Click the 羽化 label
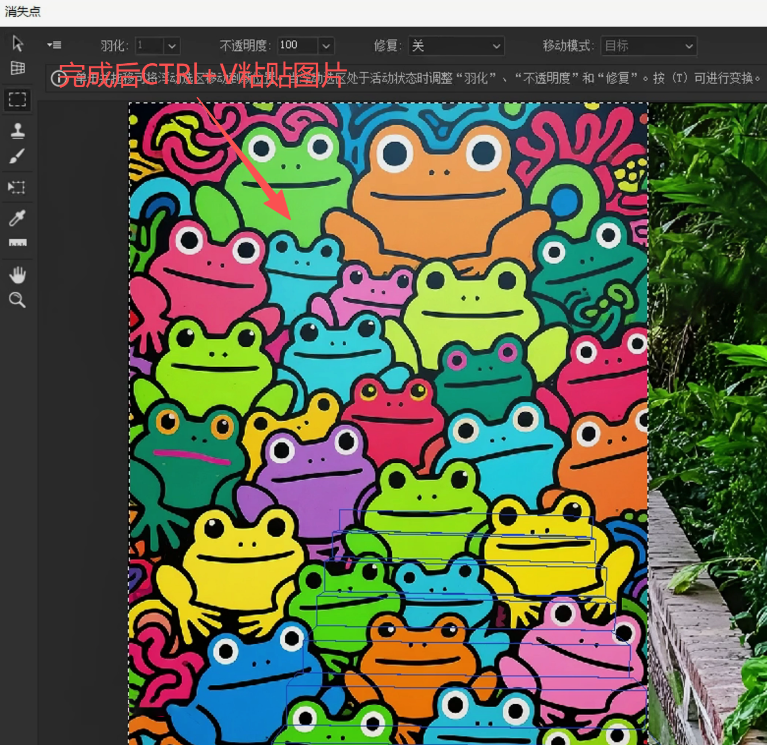Viewport: 767px width, 745px height. (114, 46)
